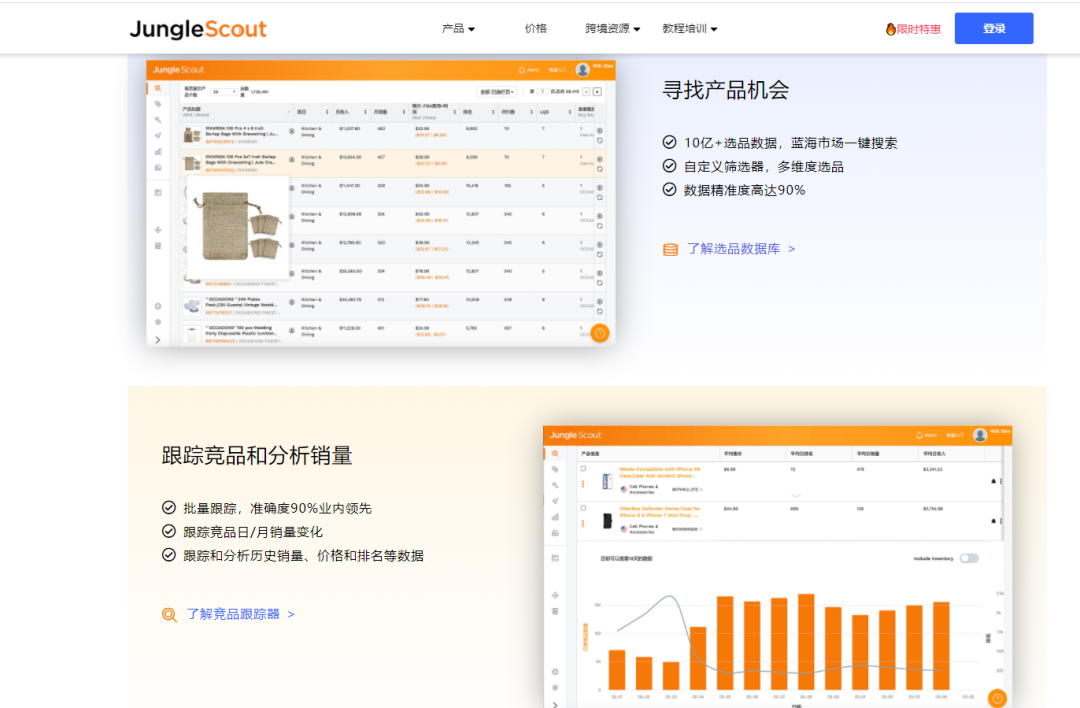Screen dimensions: 1080x708
Task: Tick checkbox for iPhone XR case row
Action: [583, 469]
